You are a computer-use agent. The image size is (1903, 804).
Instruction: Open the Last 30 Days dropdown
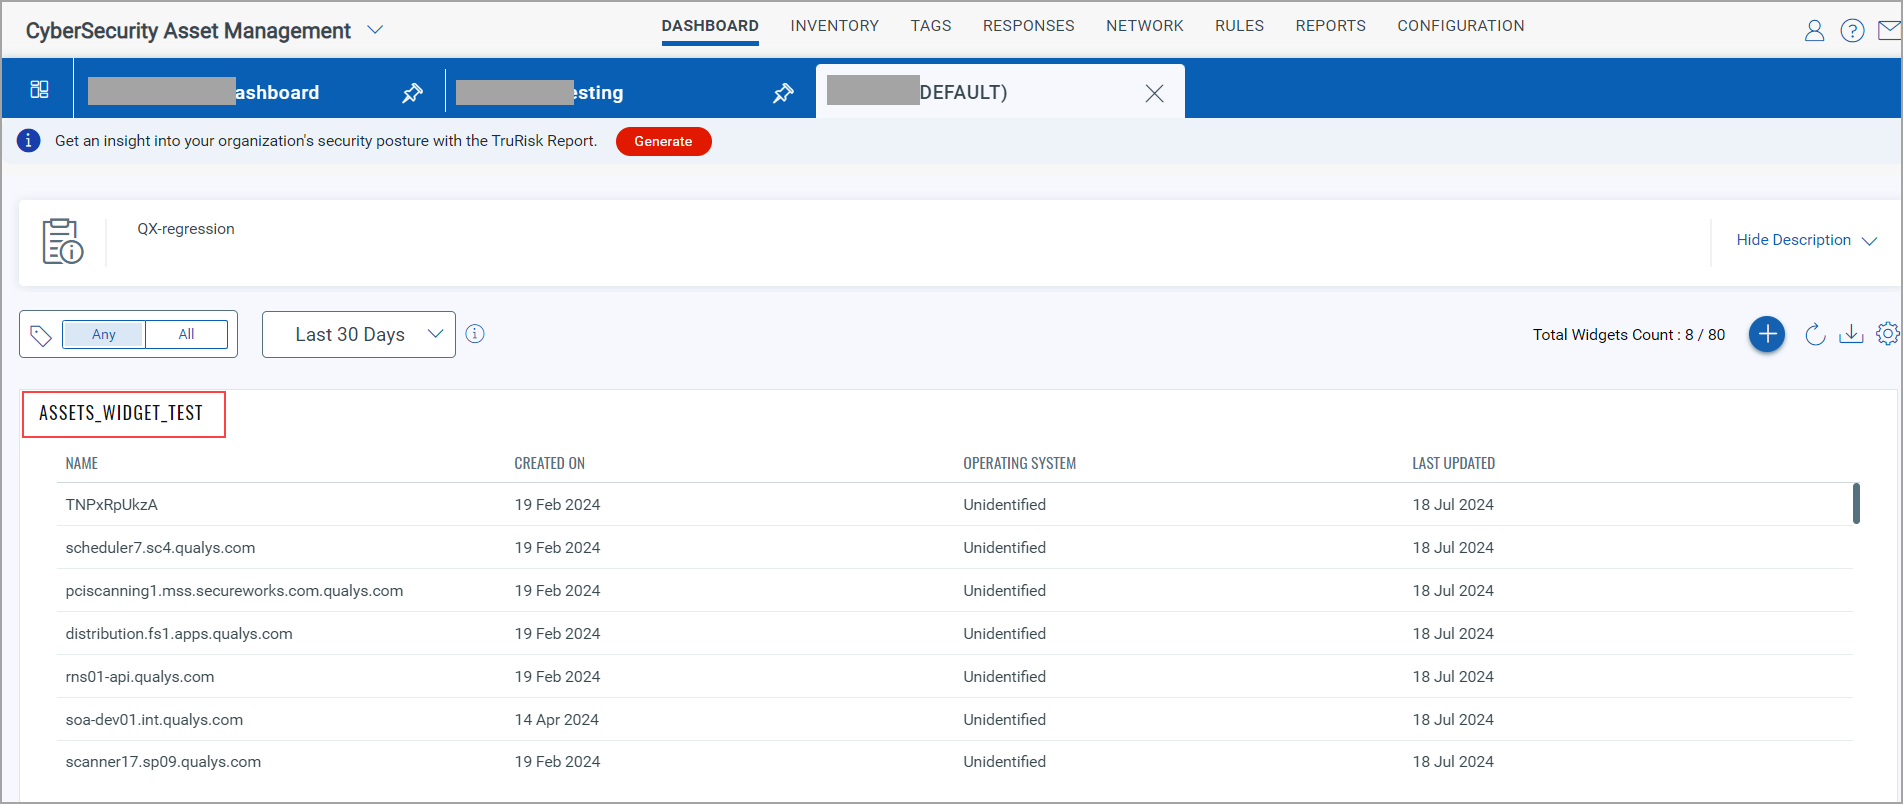click(x=359, y=334)
